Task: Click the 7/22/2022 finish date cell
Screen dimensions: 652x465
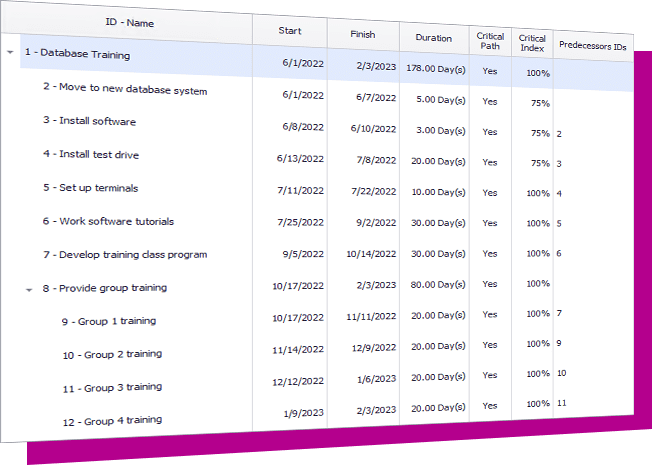Action: pos(373,191)
